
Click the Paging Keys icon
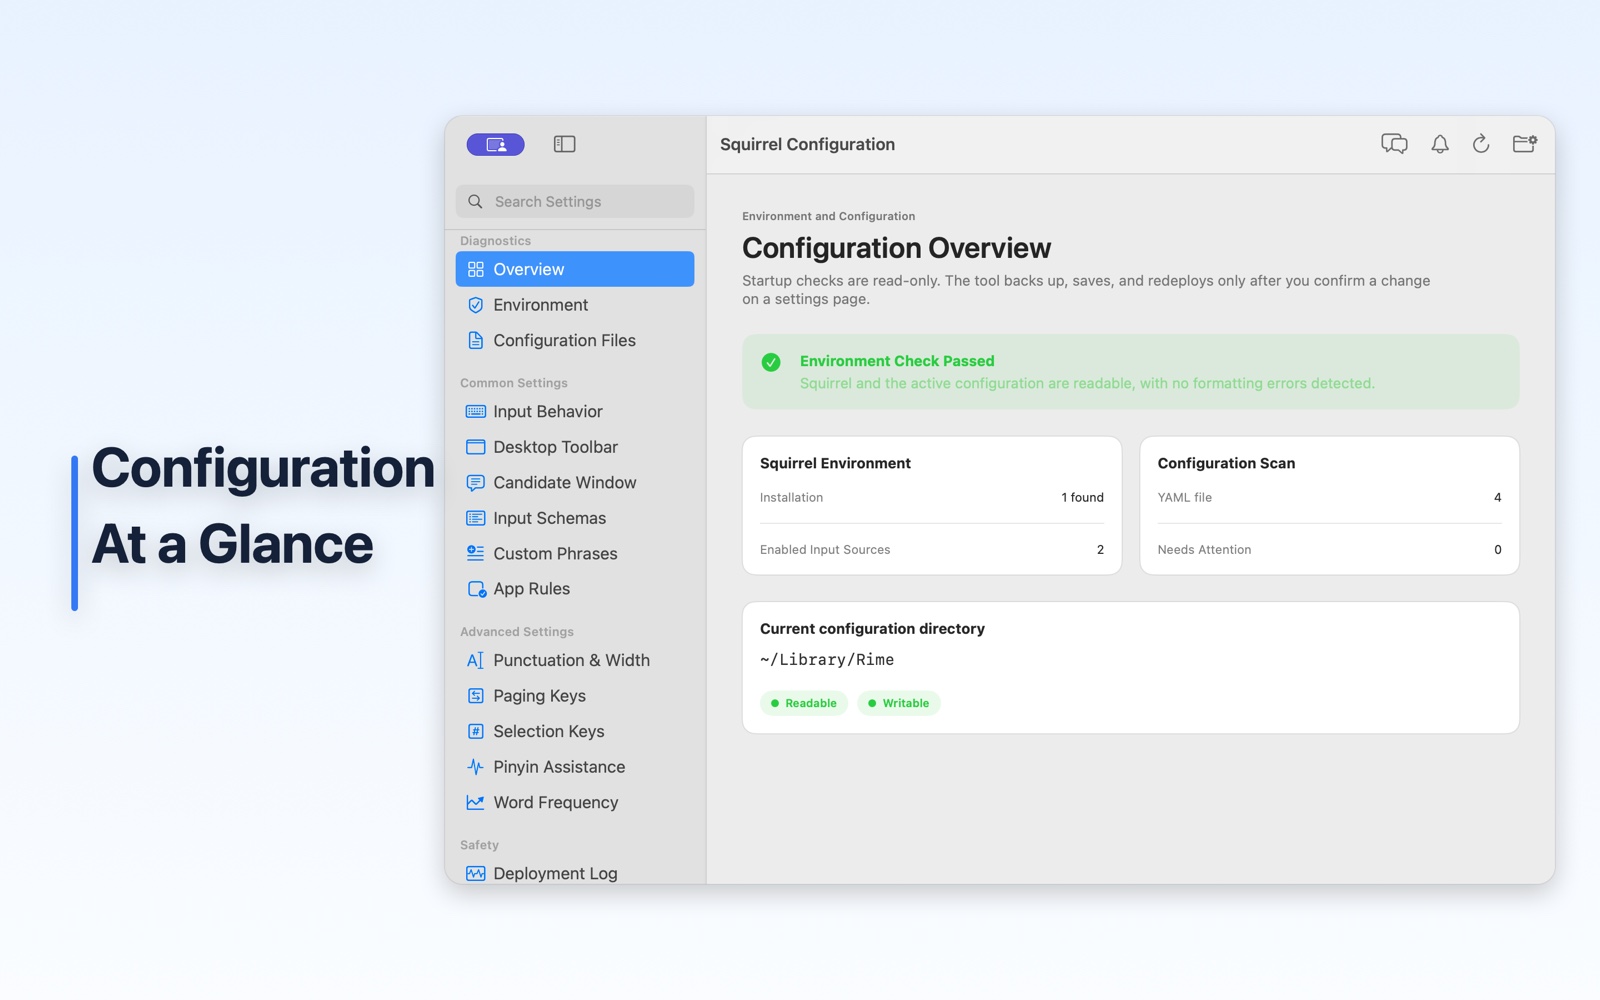pos(476,696)
